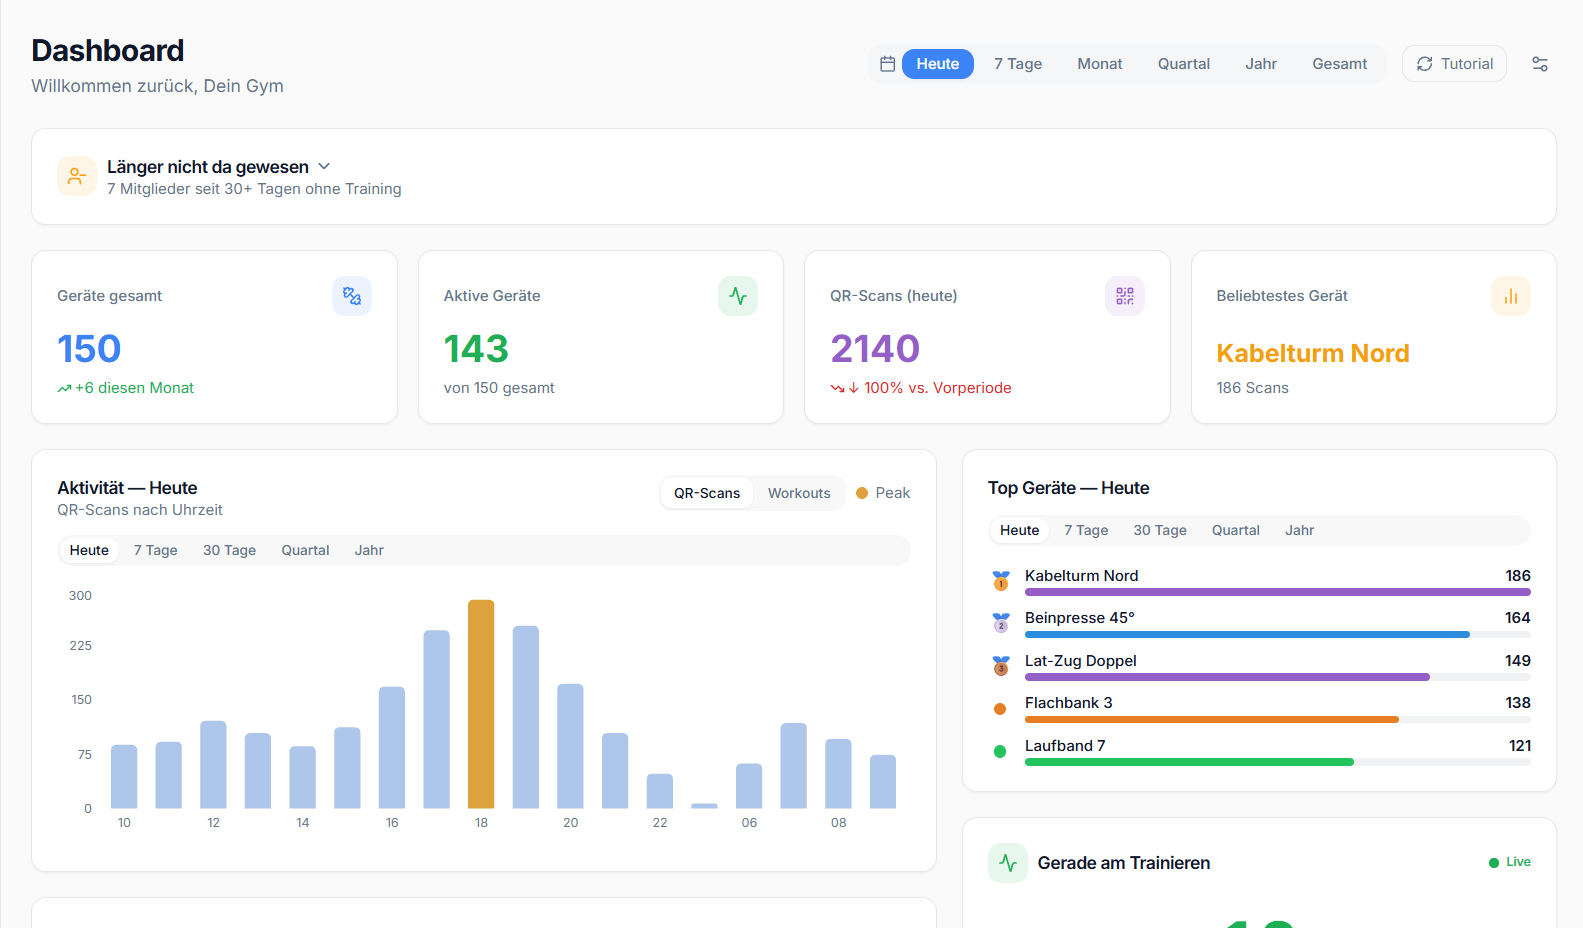Switch the chart to QR-Scans view

707,493
